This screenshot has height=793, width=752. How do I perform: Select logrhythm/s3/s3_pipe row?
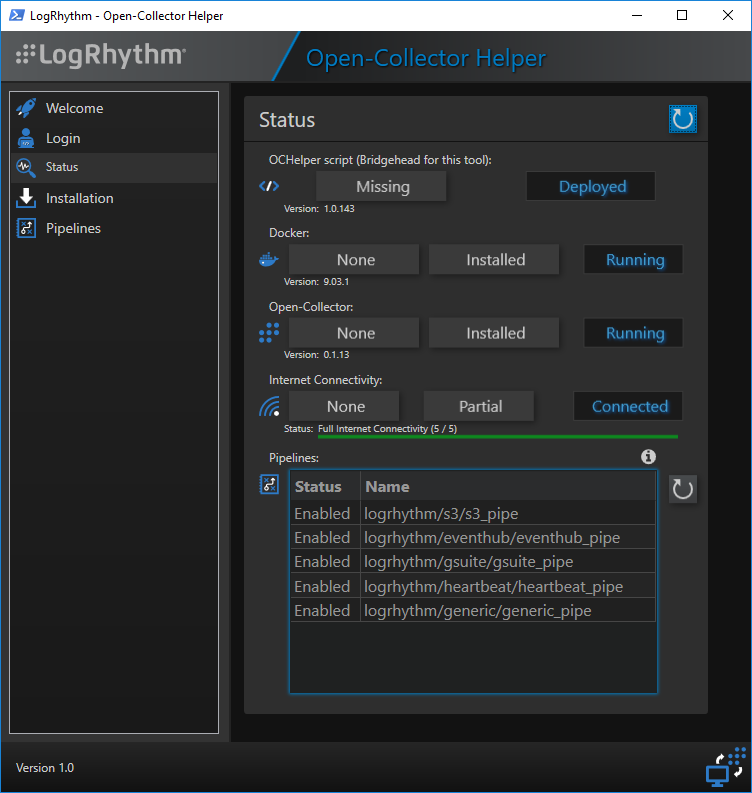(473, 513)
